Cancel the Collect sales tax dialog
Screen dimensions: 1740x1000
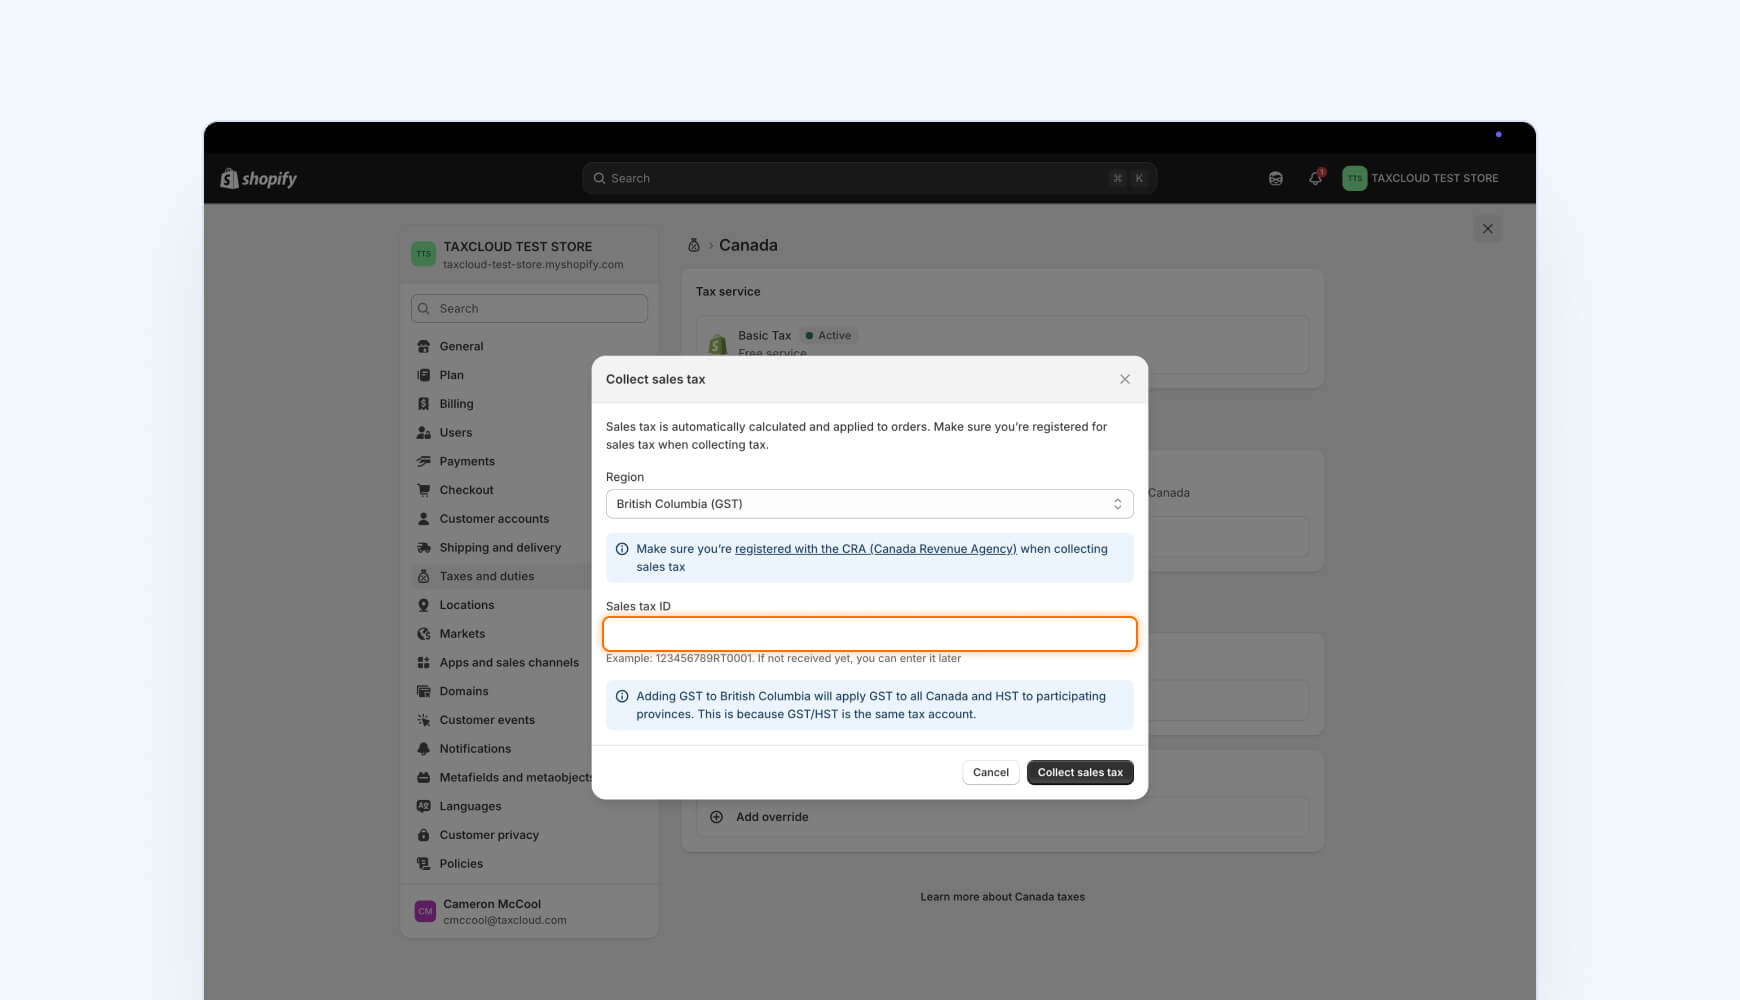990,772
